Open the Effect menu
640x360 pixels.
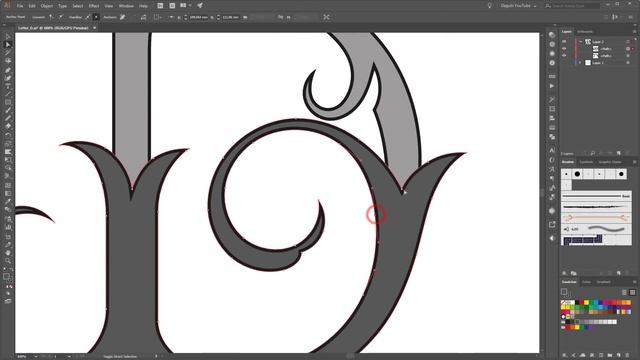click(x=94, y=6)
